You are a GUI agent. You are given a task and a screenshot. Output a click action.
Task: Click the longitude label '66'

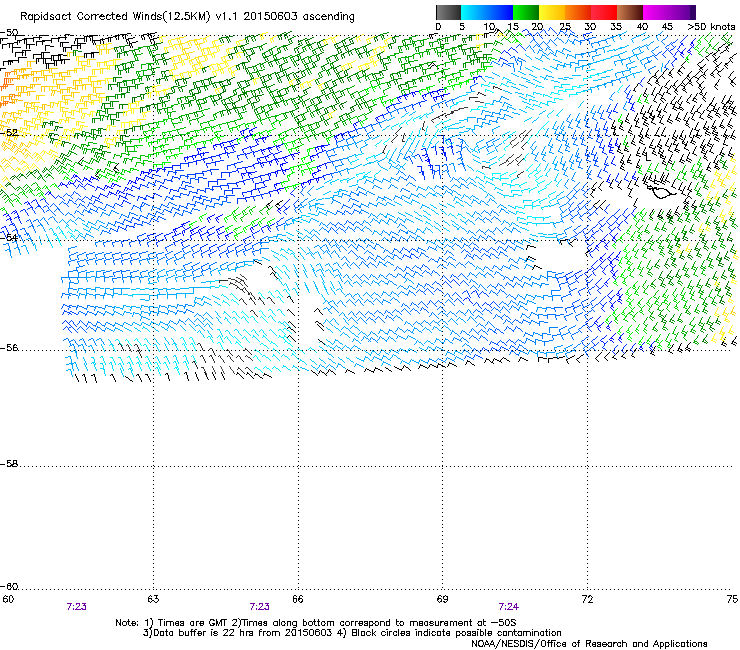pos(298,599)
